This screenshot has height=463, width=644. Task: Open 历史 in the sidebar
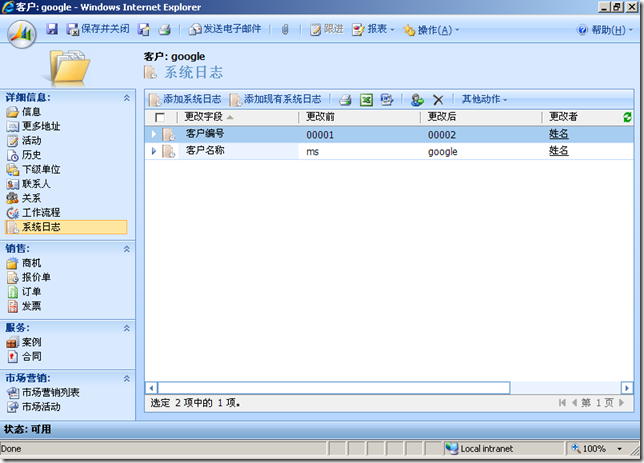coord(24,155)
